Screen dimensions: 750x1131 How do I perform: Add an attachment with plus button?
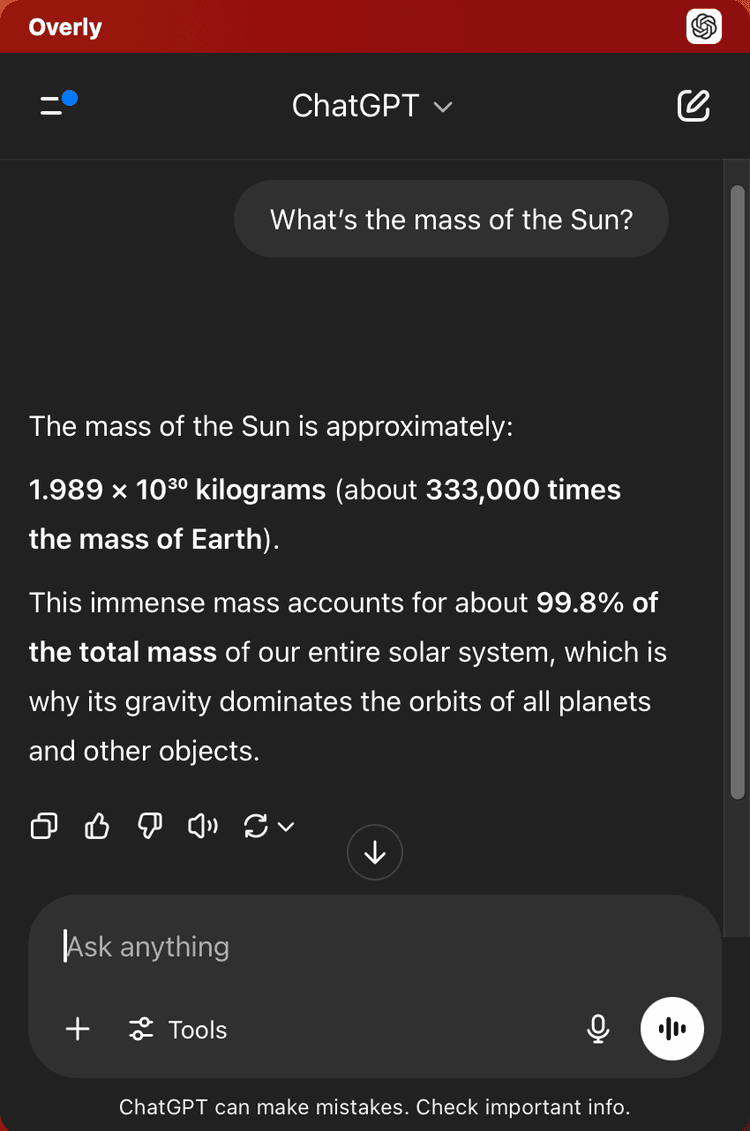tap(78, 1029)
